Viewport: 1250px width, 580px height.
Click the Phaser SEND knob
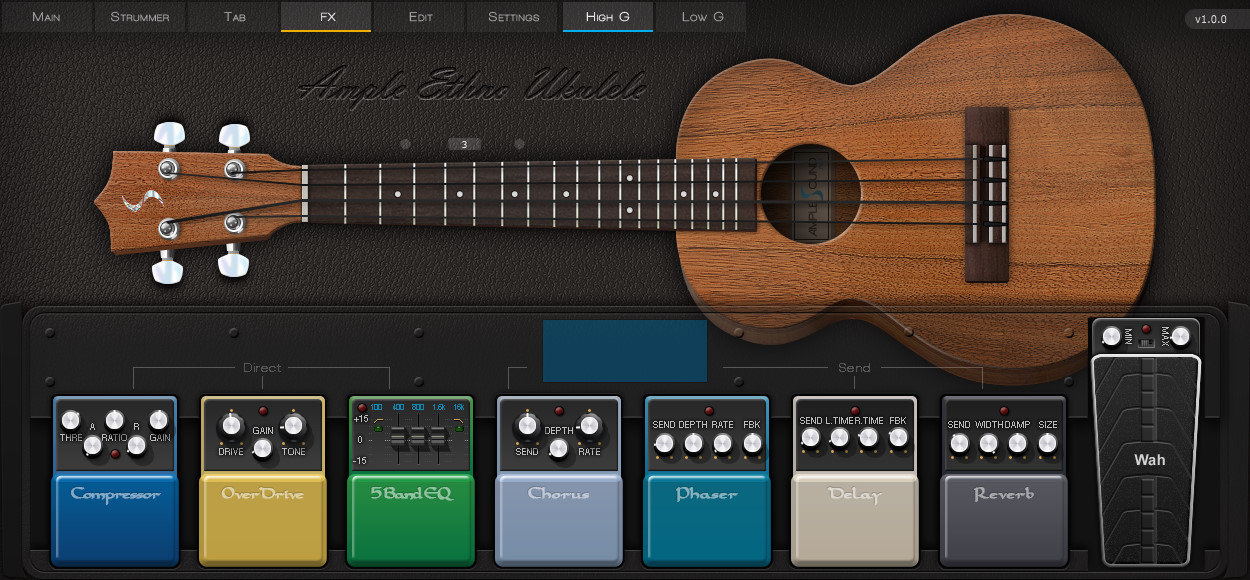664,443
